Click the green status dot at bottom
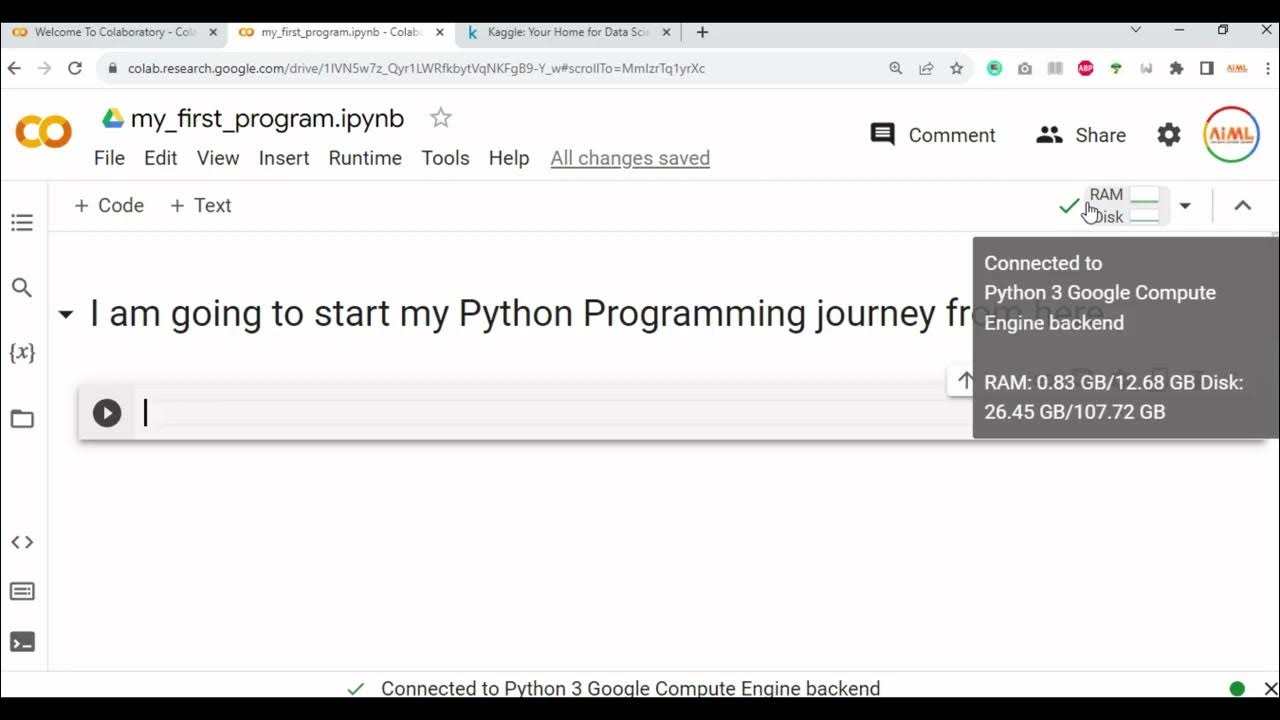Viewport: 1280px width, 720px height. pyautogui.click(x=1237, y=689)
